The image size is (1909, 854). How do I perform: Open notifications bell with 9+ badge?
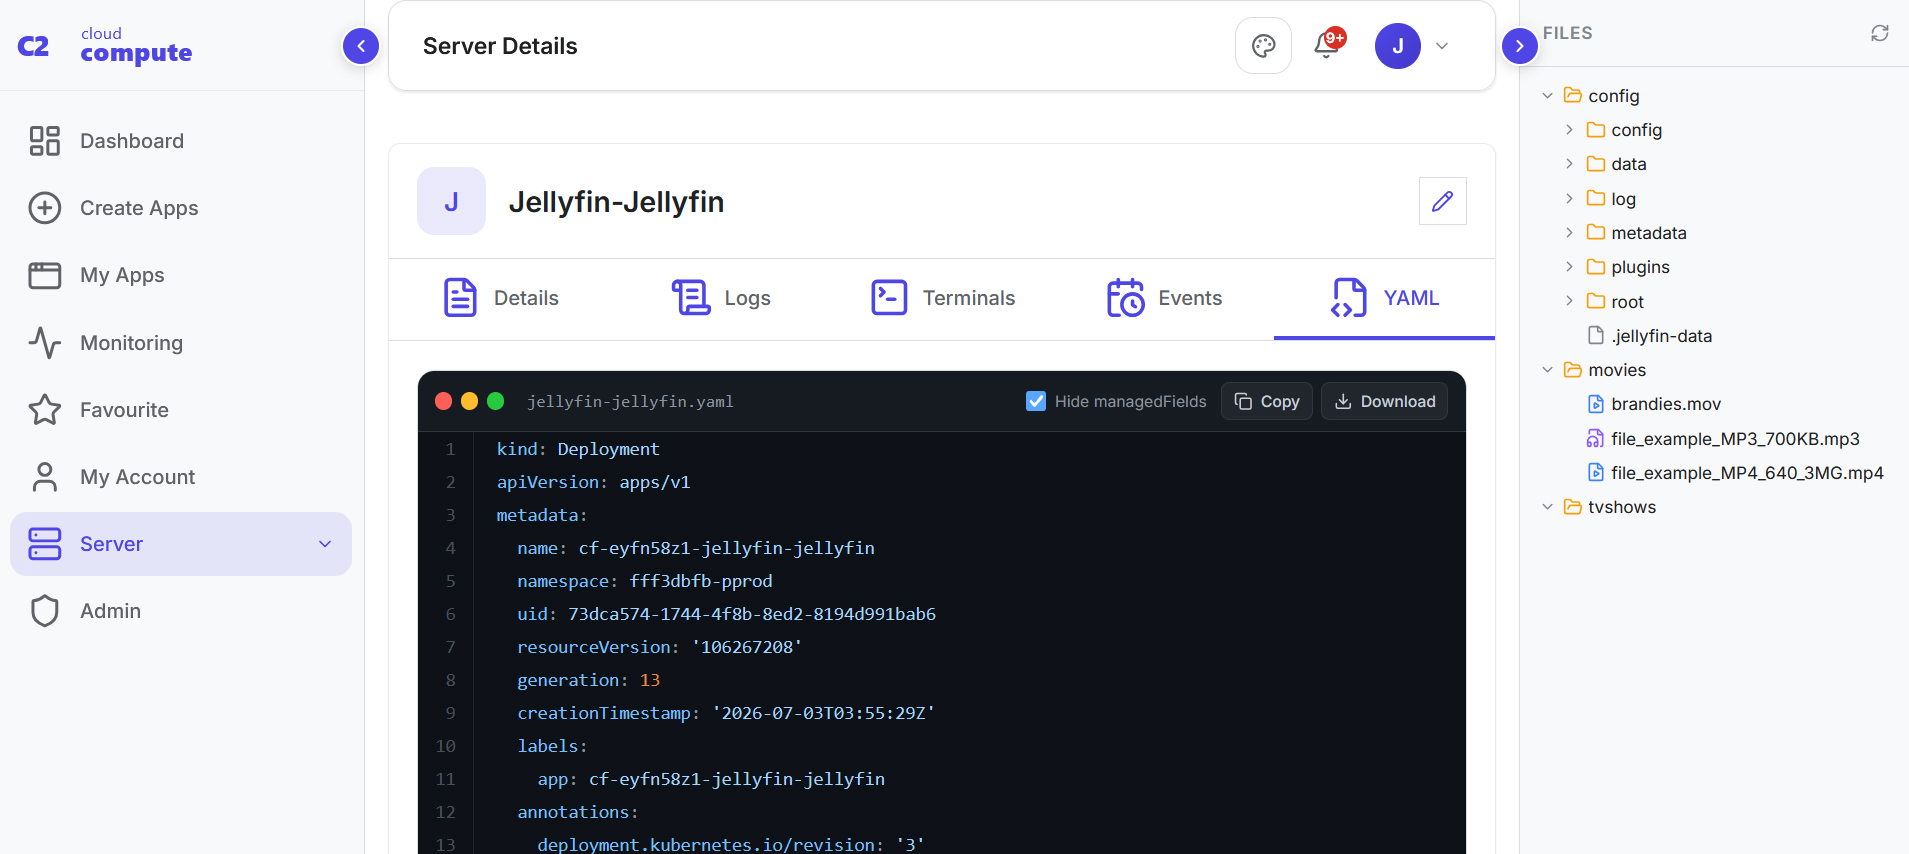(1328, 44)
